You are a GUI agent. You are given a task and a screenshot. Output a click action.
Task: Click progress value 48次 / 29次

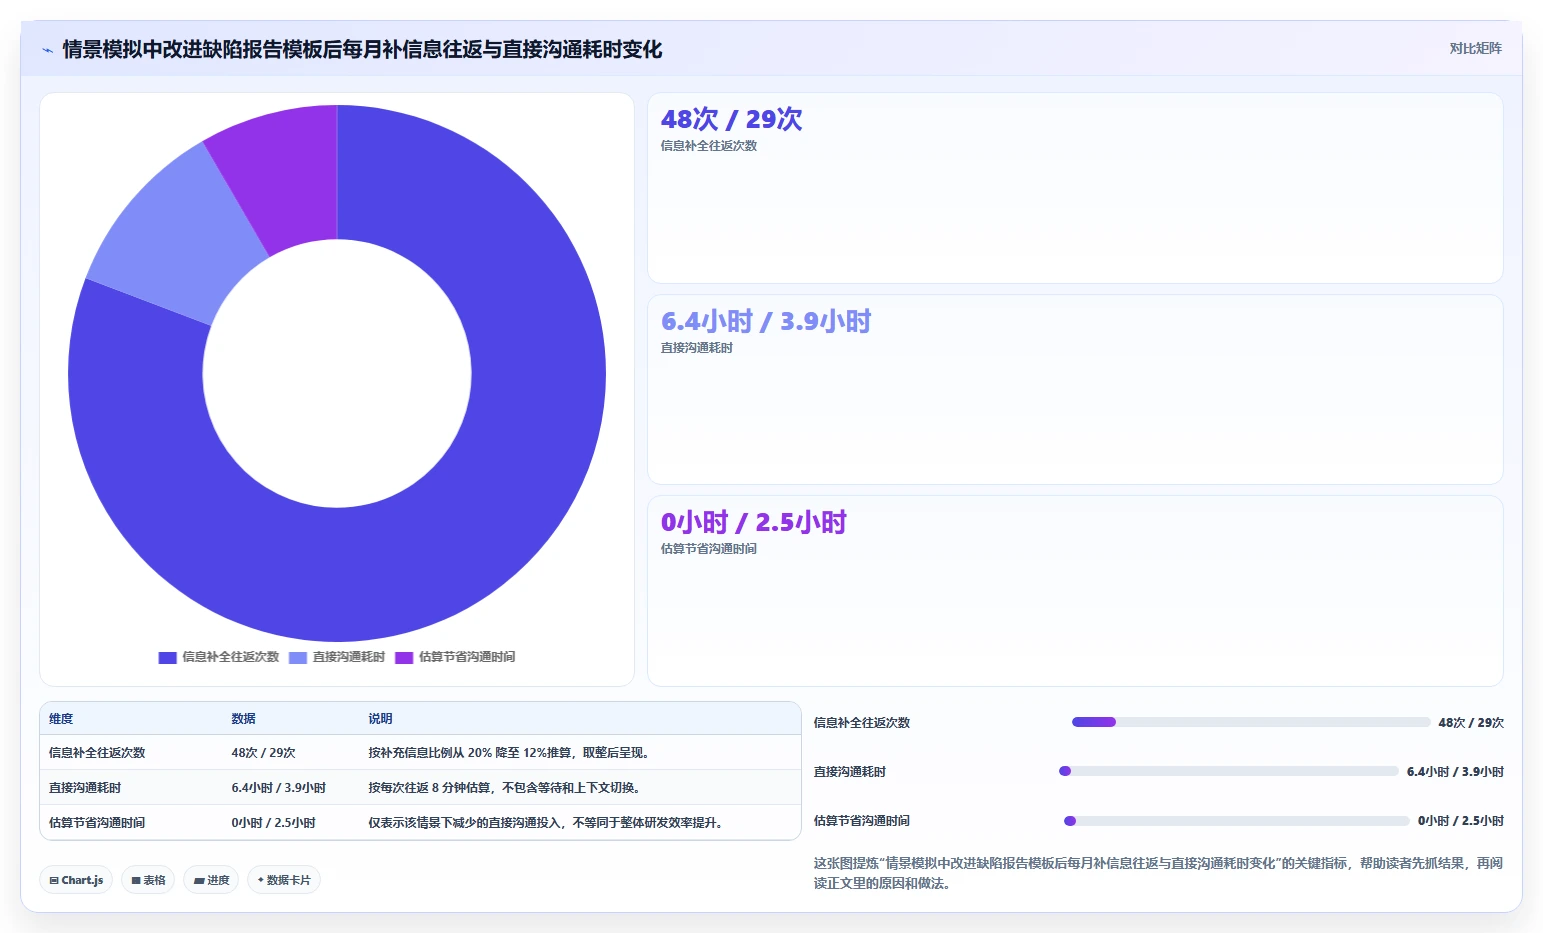(x=1471, y=723)
